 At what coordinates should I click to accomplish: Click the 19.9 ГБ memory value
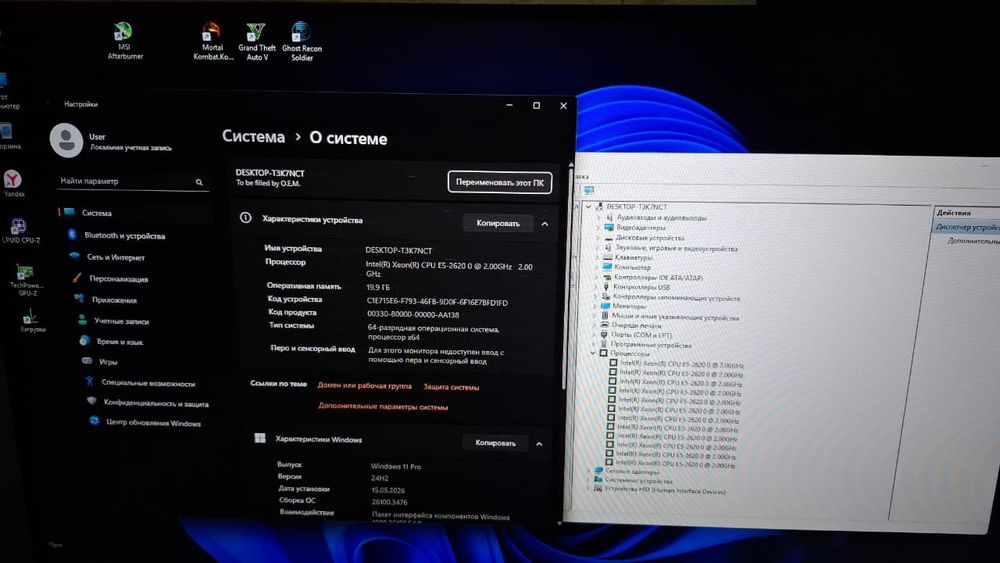point(378,287)
